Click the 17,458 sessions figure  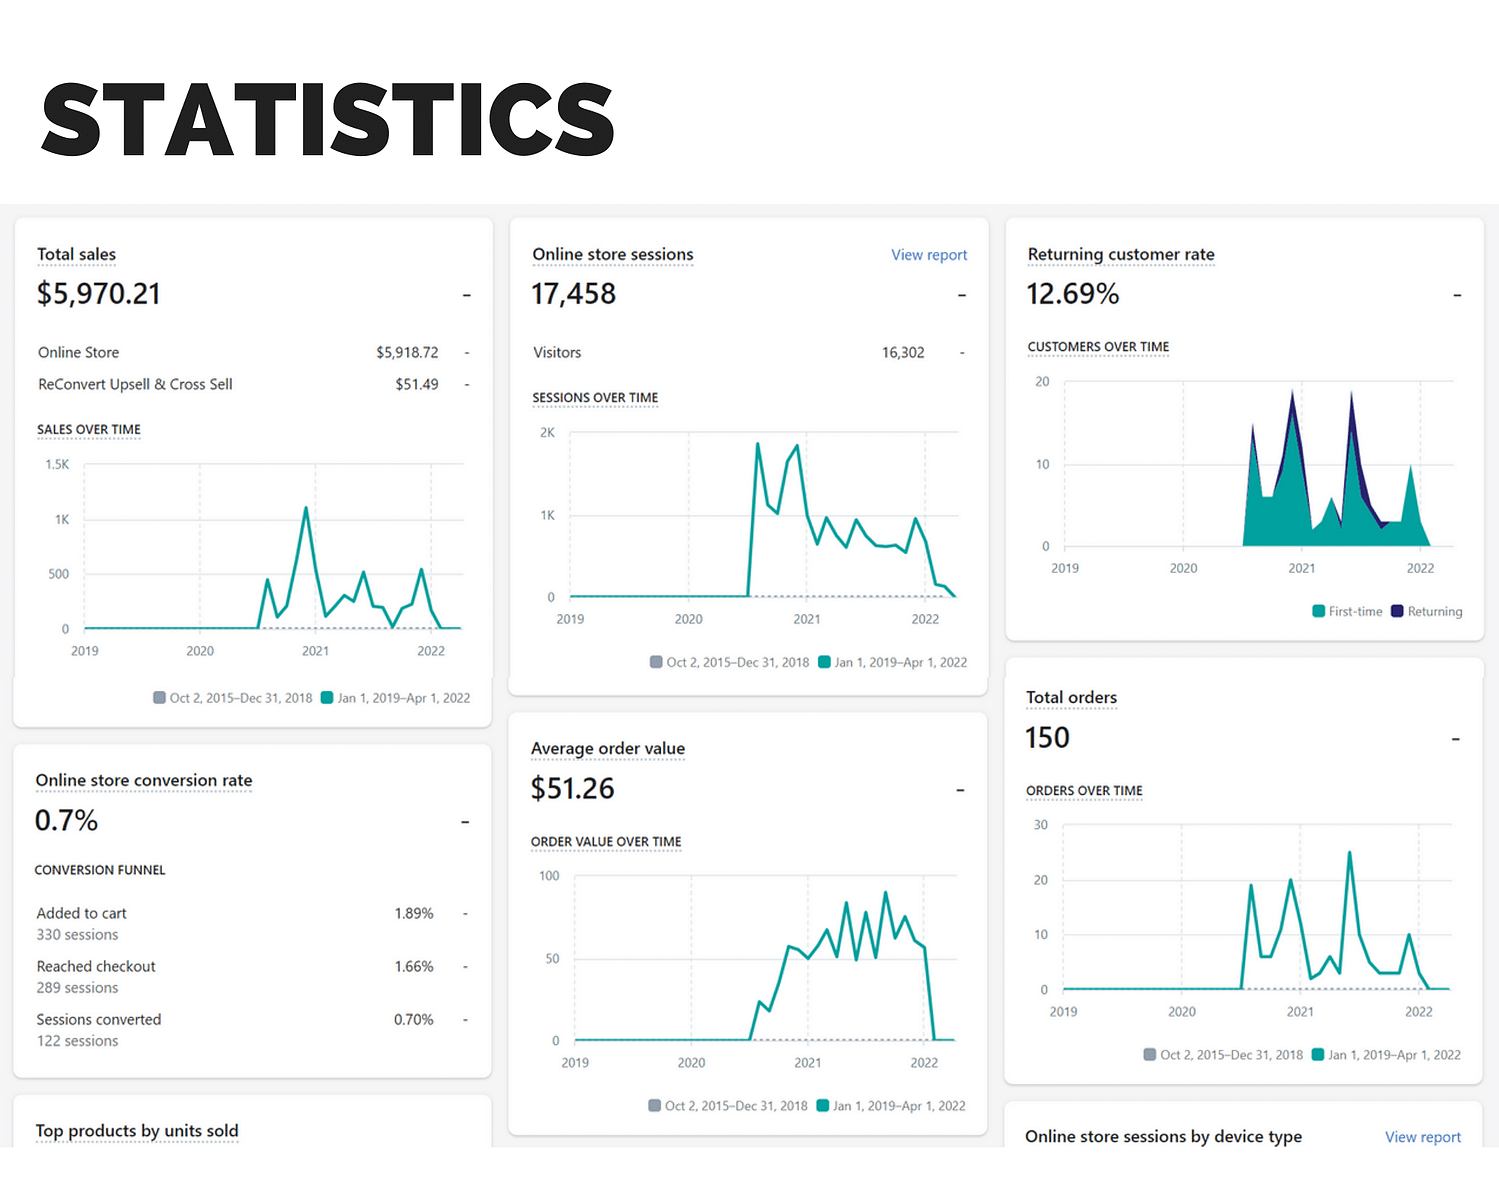click(x=573, y=294)
